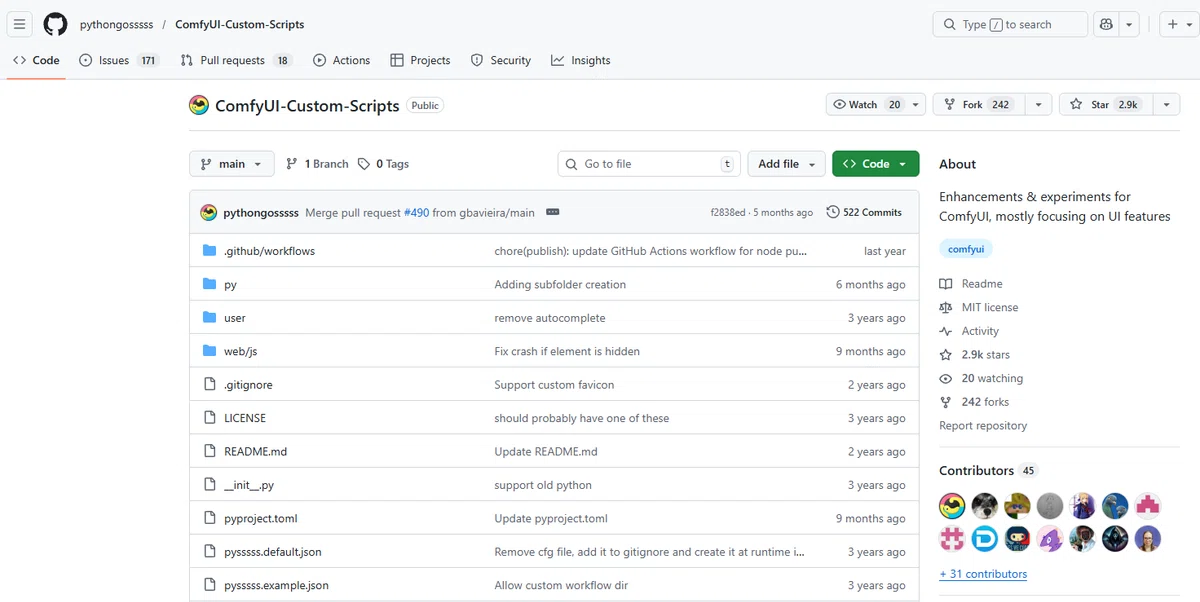Click the ComfyUI-Custom-Scripts breadcrumb in header

pyautogui.click(x=240, y=24)
